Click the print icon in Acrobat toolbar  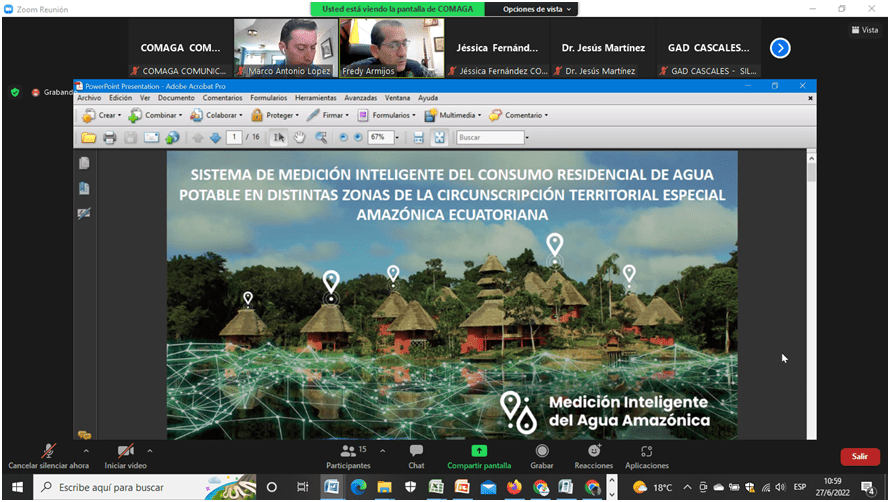click(x=110, y=137)
